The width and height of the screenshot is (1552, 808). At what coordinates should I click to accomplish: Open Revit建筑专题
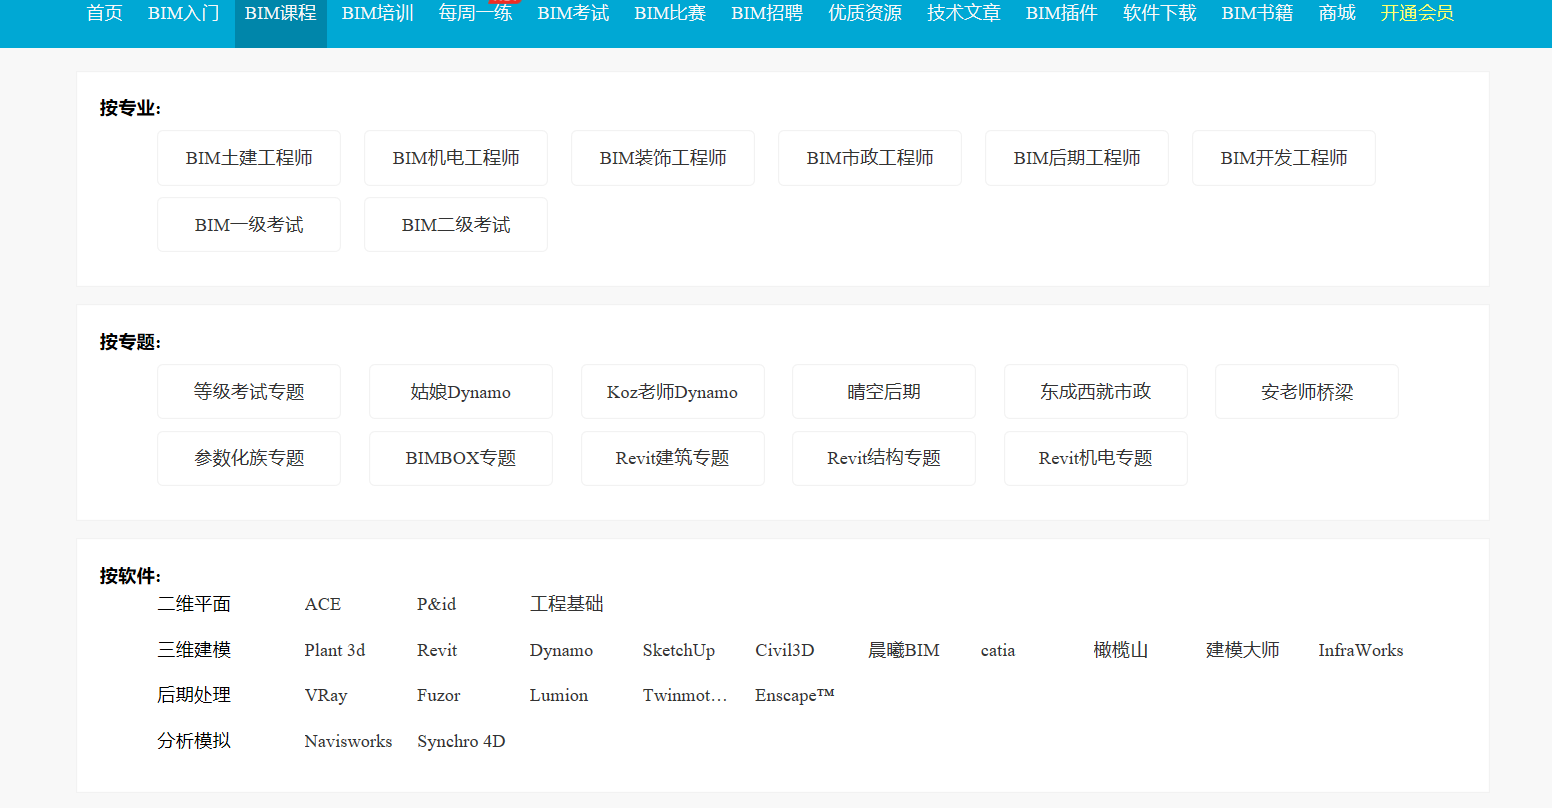click(x=673, y=458)
